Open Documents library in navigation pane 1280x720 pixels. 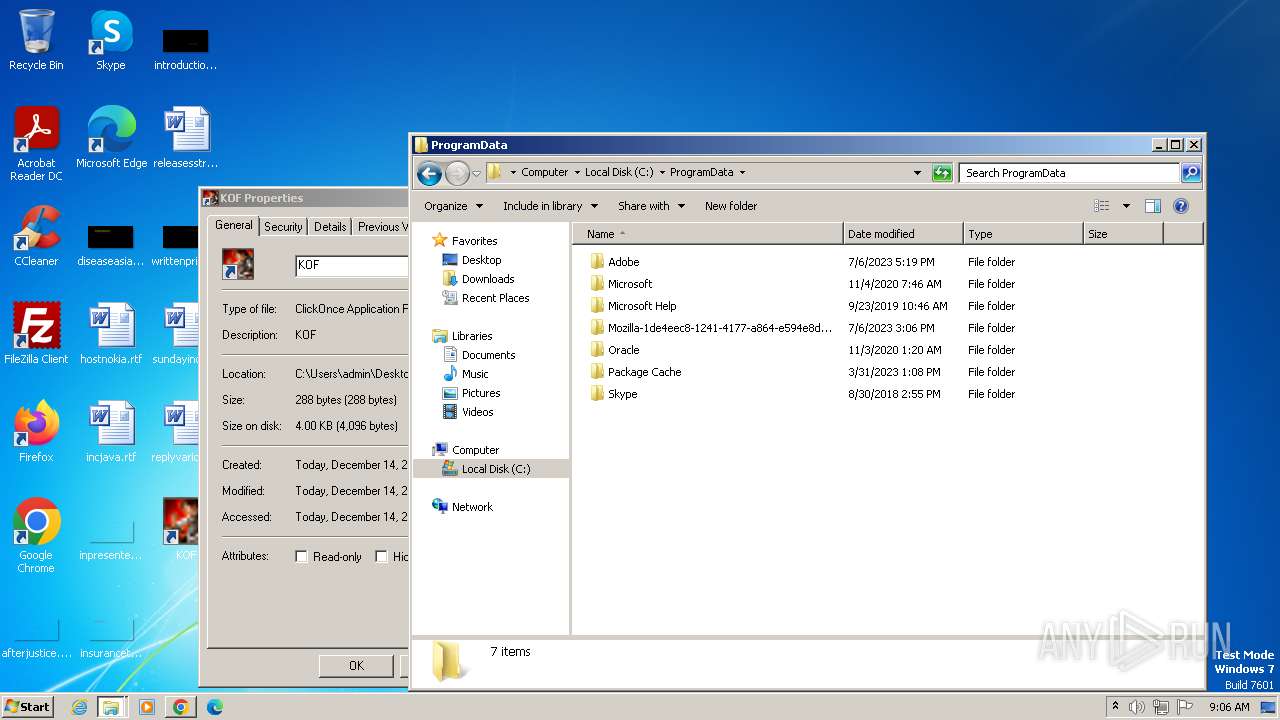click(x=479, y=355)
